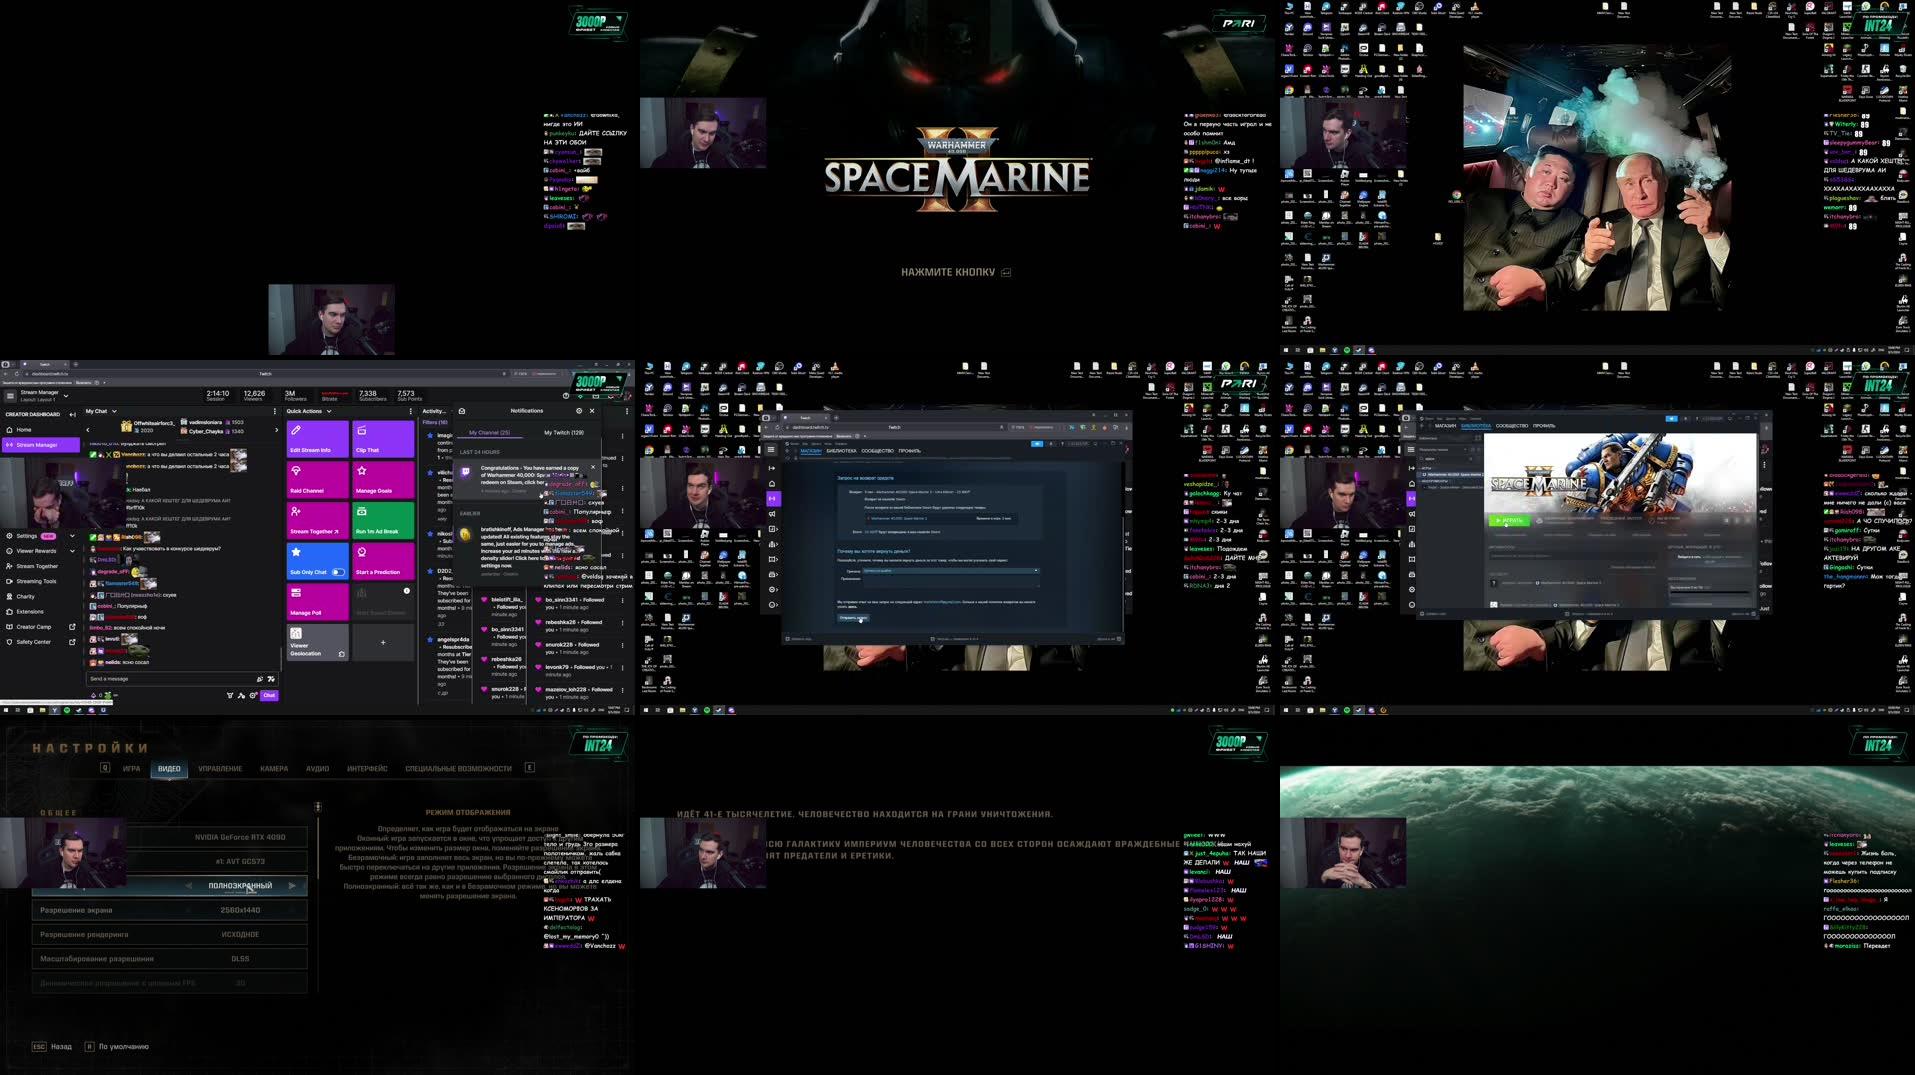The height and width of the screenshot is (1075, 1915).
Task: Collapse the Creator Dashboard sidebar arrow
Action: click(x=72, y=414)
